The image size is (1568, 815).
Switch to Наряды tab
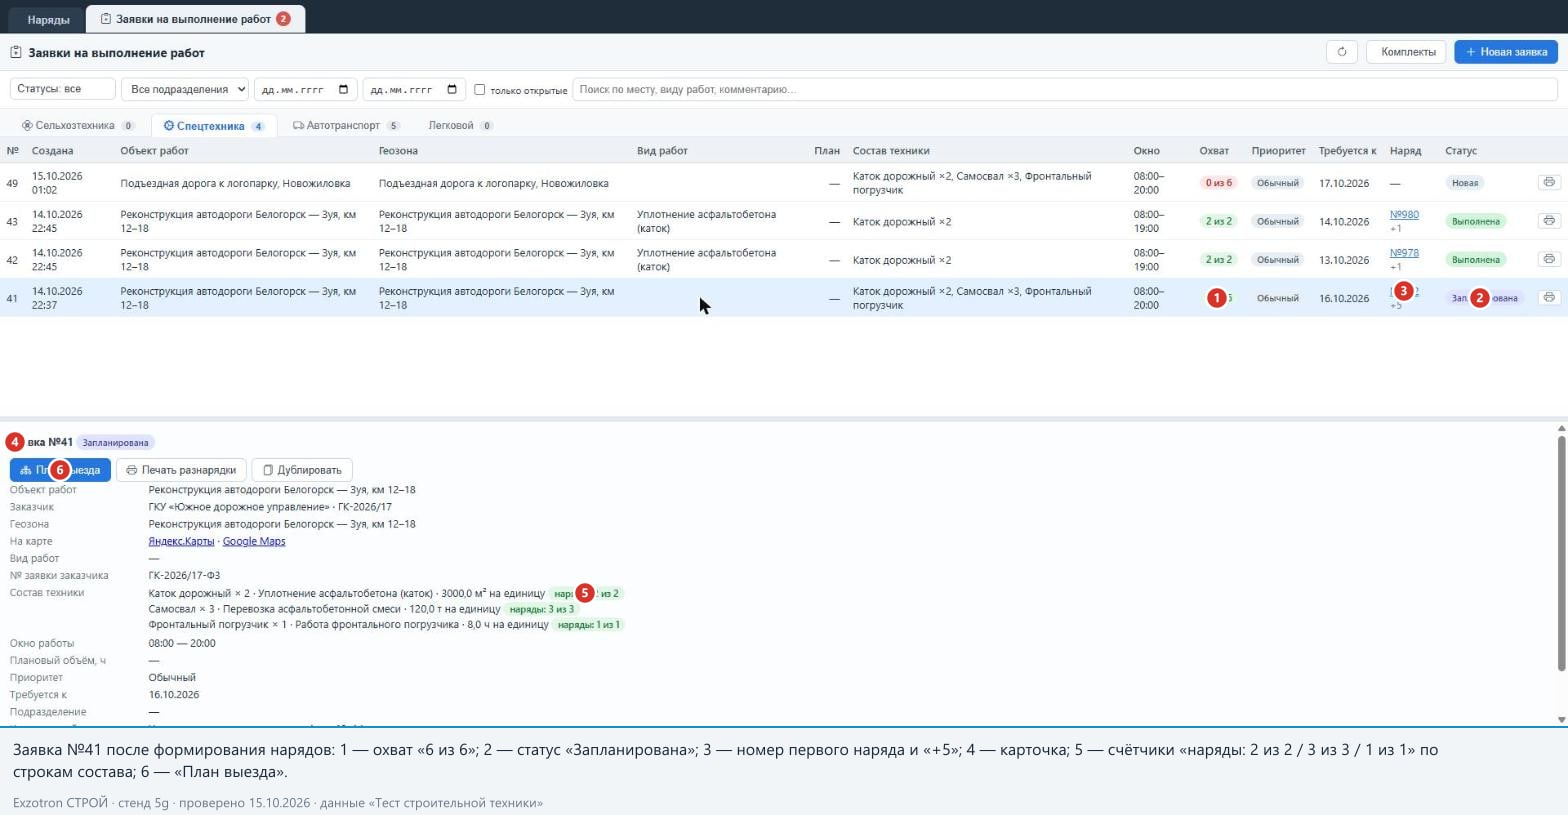48,19
